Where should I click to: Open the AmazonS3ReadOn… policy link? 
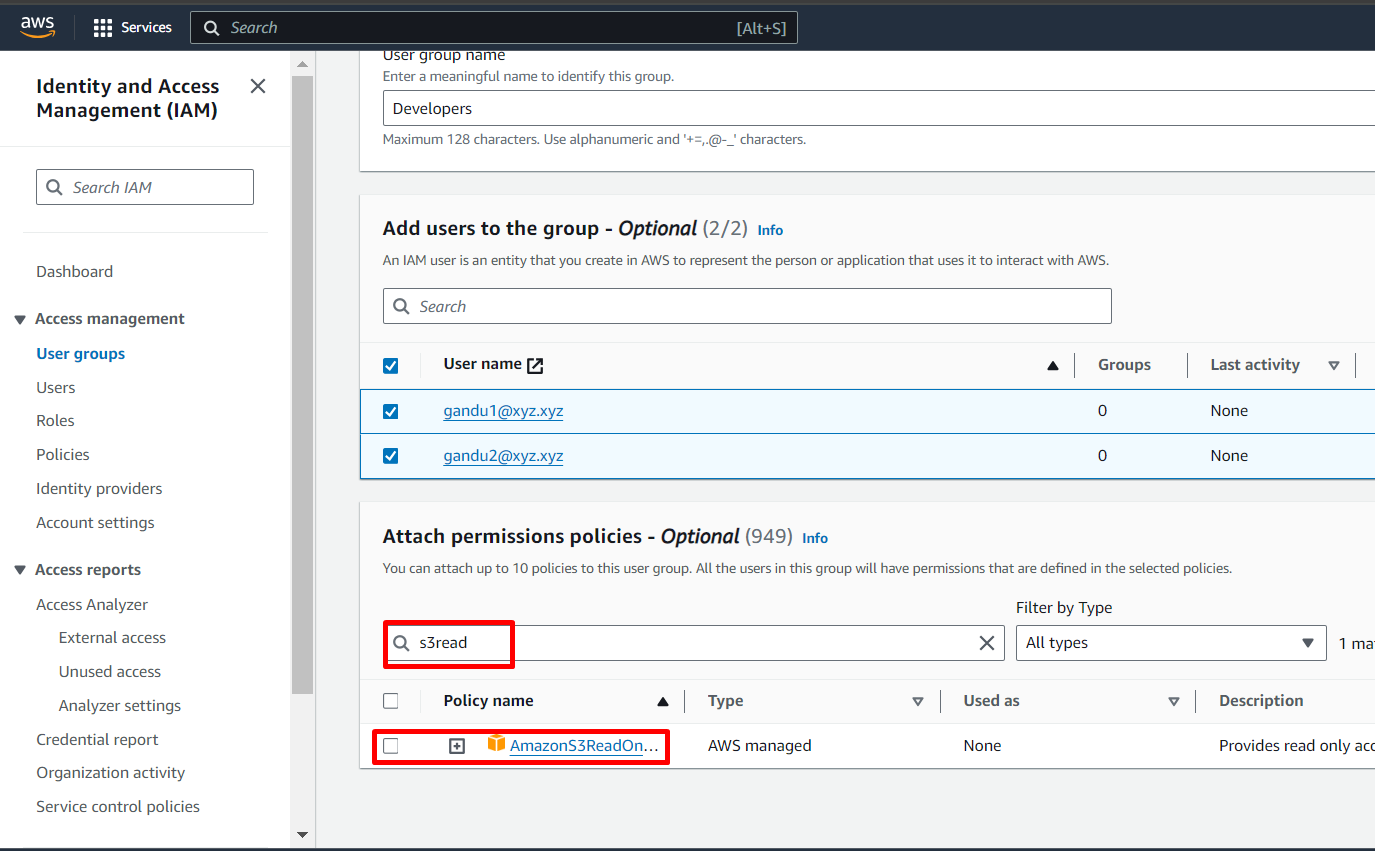pos(585,746)
